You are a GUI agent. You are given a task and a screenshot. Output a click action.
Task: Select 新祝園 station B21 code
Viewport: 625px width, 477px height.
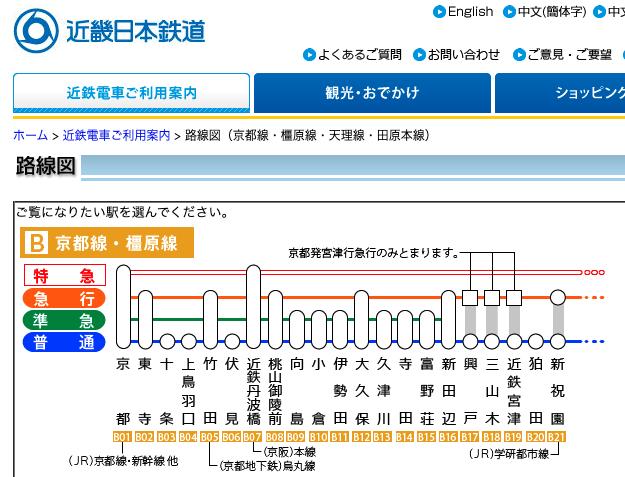click(556, 437)
